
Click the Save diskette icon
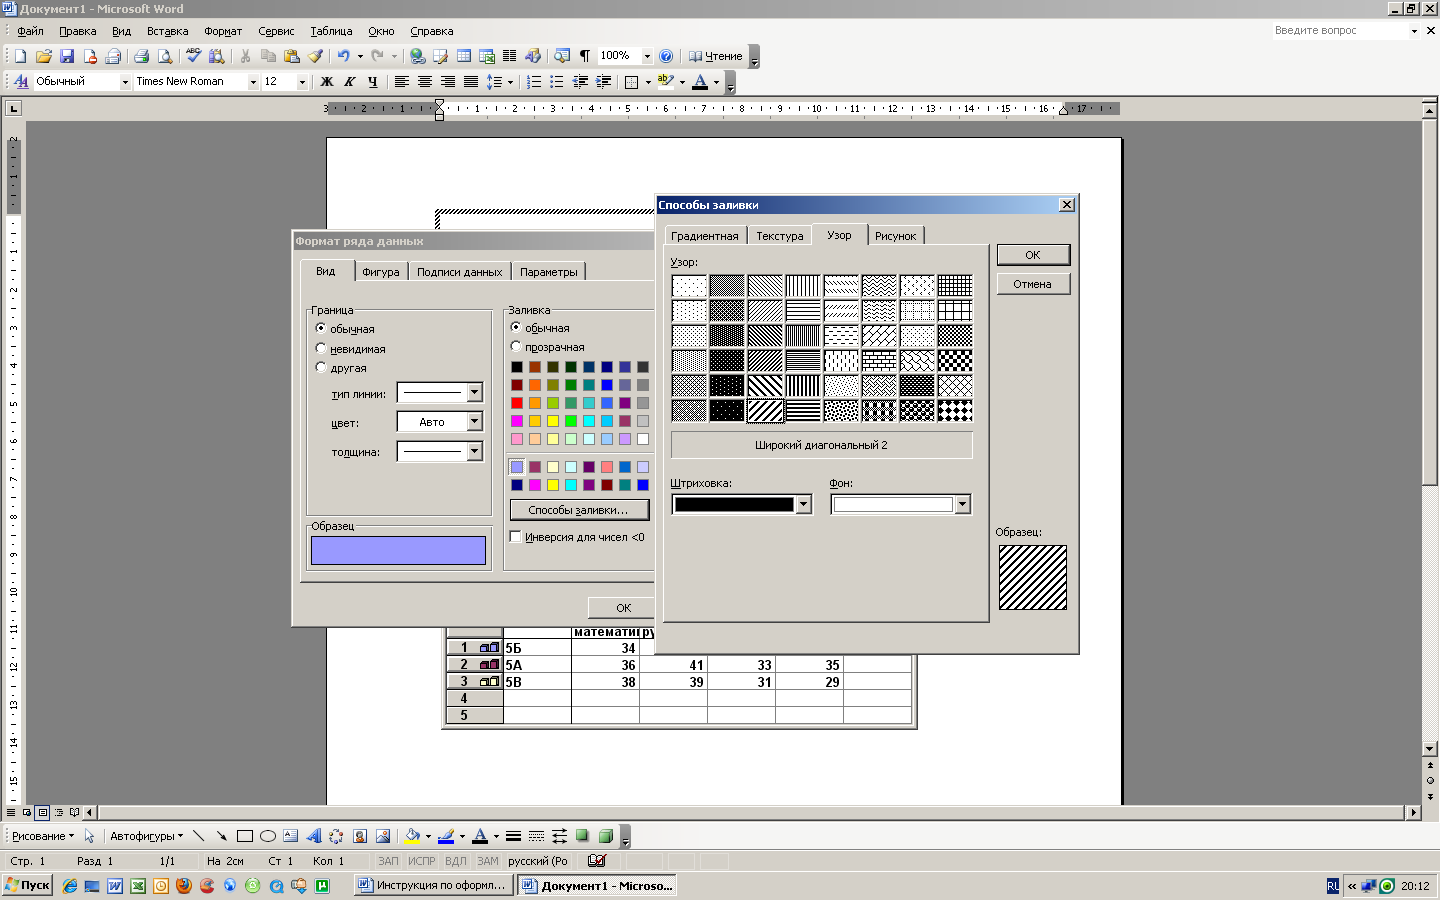pos(67,56)
